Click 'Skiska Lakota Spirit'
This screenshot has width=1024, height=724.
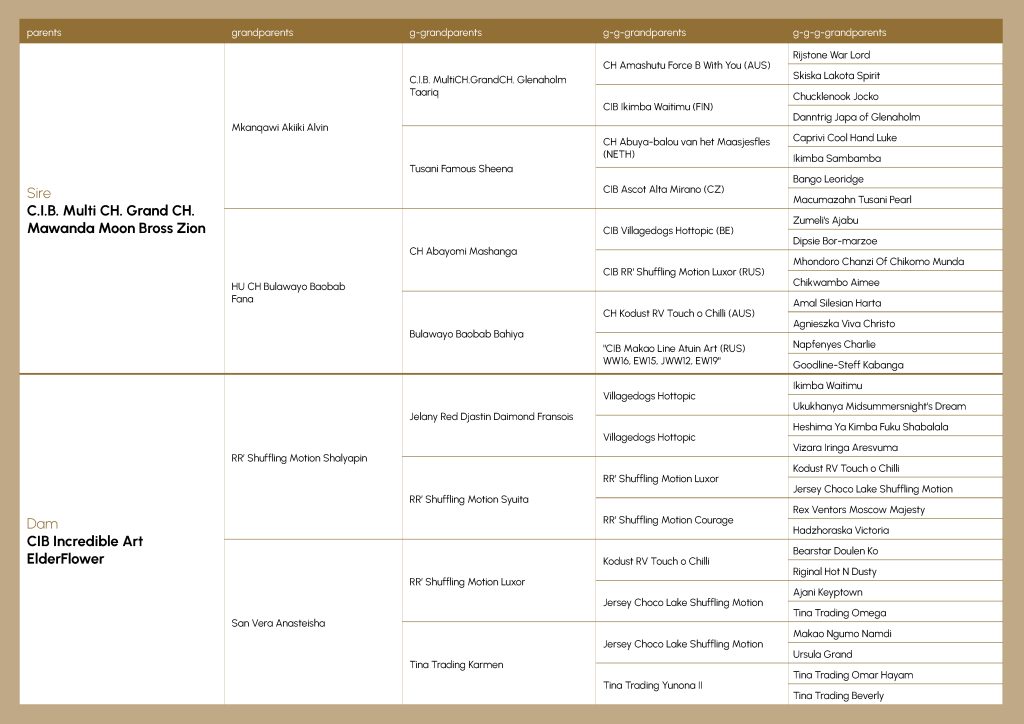pos(836,76)
